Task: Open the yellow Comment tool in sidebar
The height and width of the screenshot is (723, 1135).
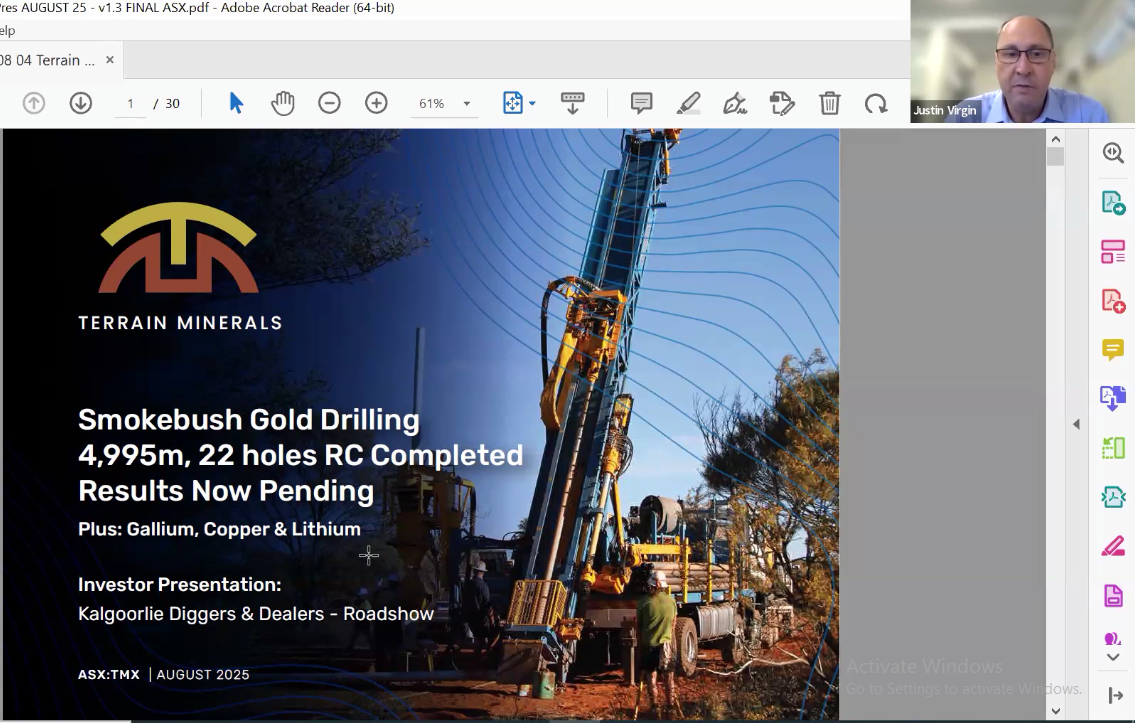Action: (x=1113, y=350)
